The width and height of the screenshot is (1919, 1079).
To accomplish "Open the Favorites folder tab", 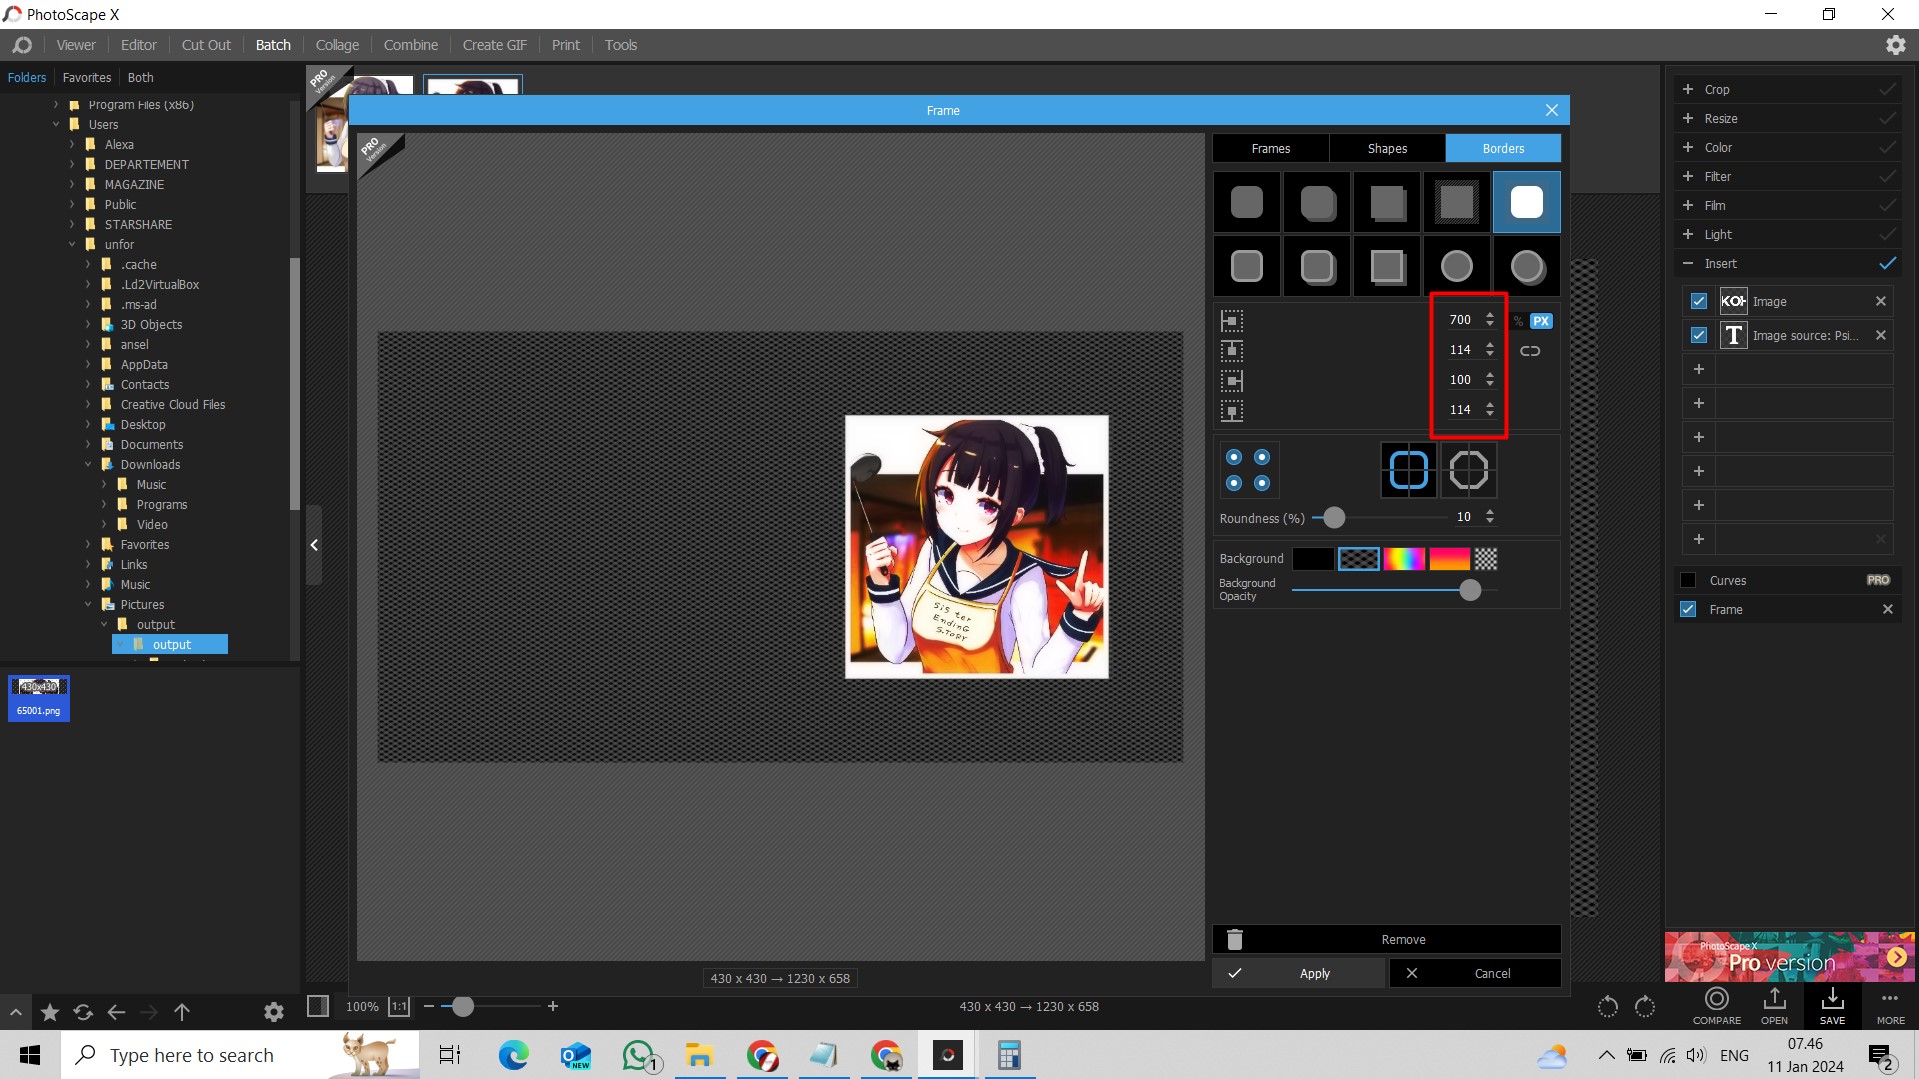I will 87,77.
